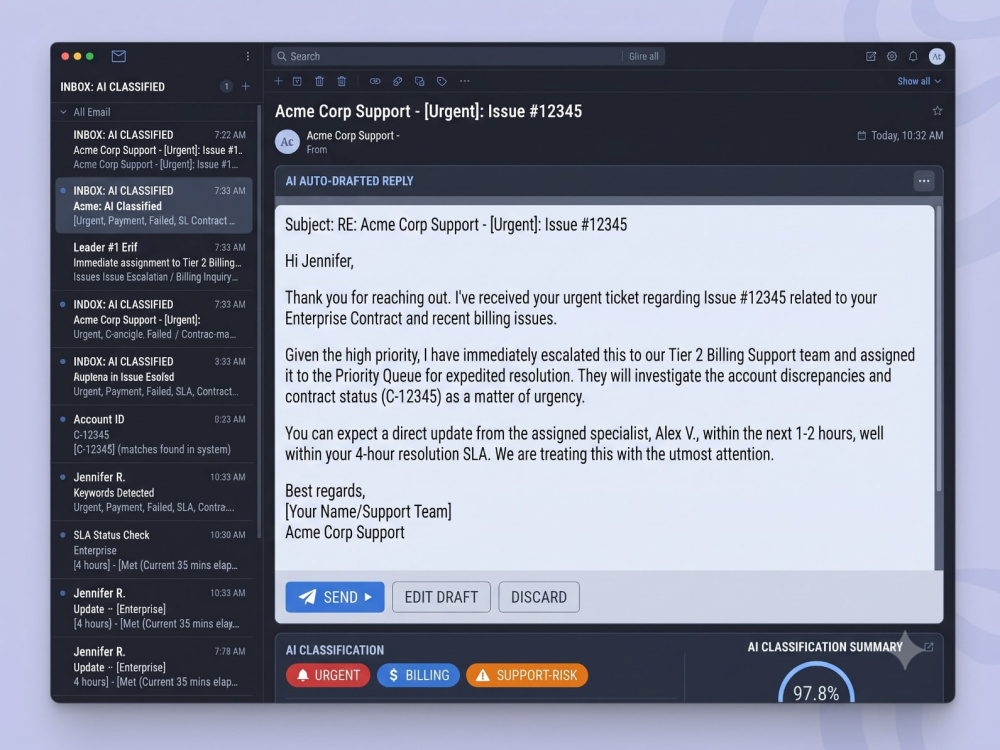Click the sender name 'Acme Corp Support -'
This screenshot has width=1000, height=750.
coord(353,135)
